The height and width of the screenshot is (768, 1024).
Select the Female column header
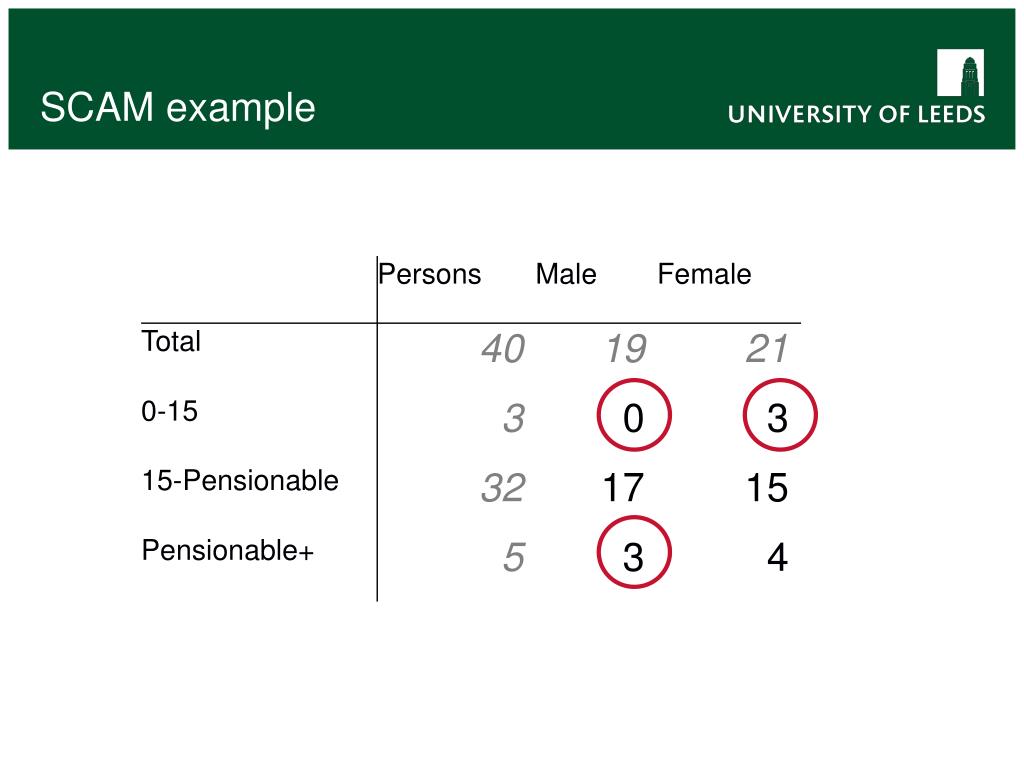(x=704, y=274)
